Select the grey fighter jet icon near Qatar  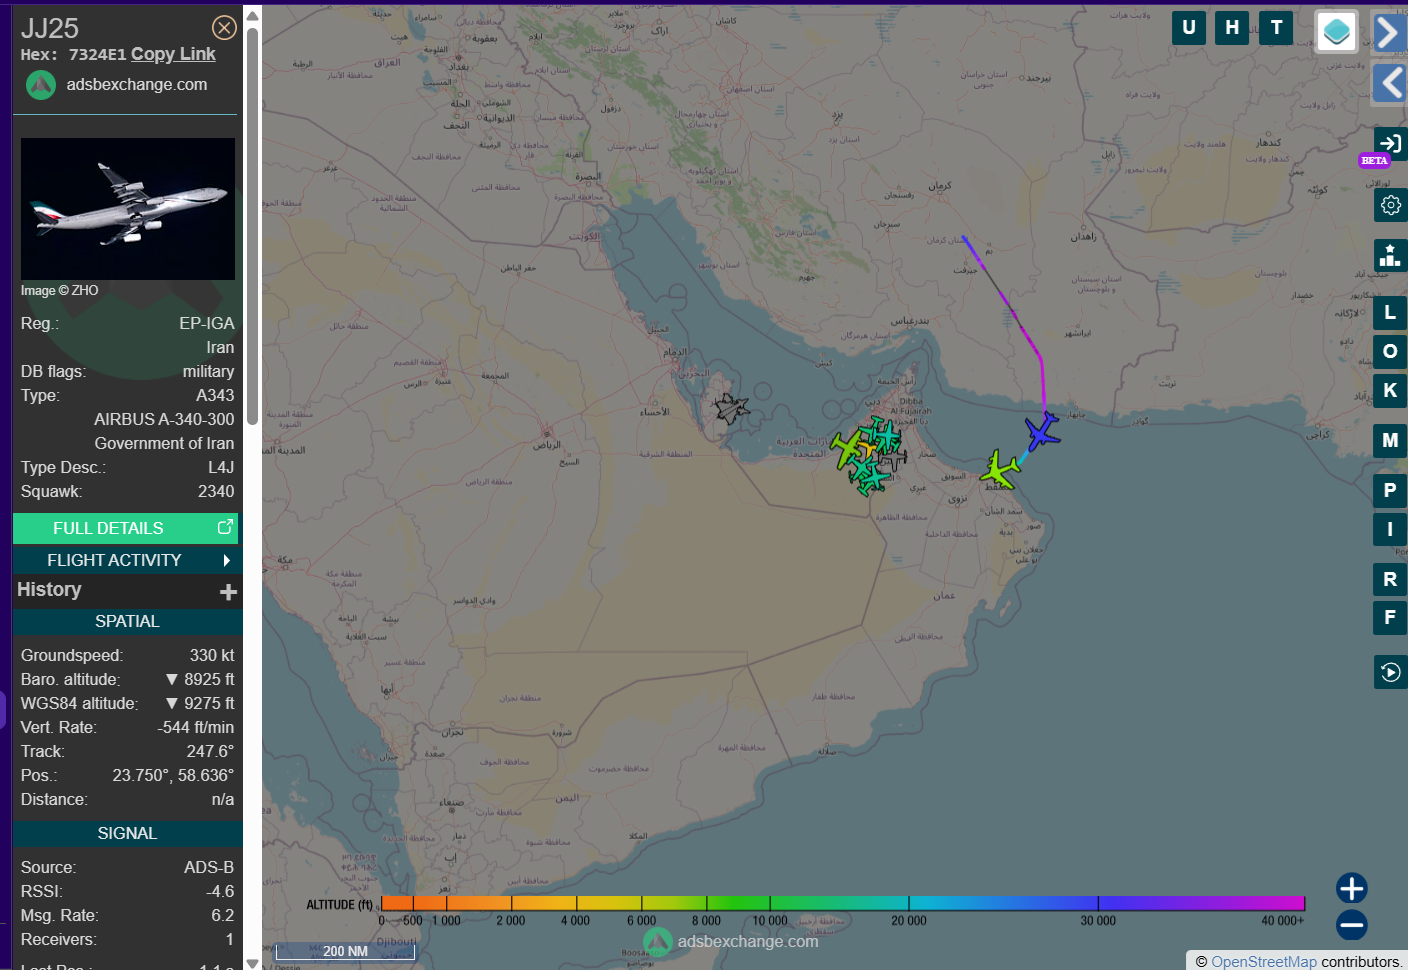point(731,408)
